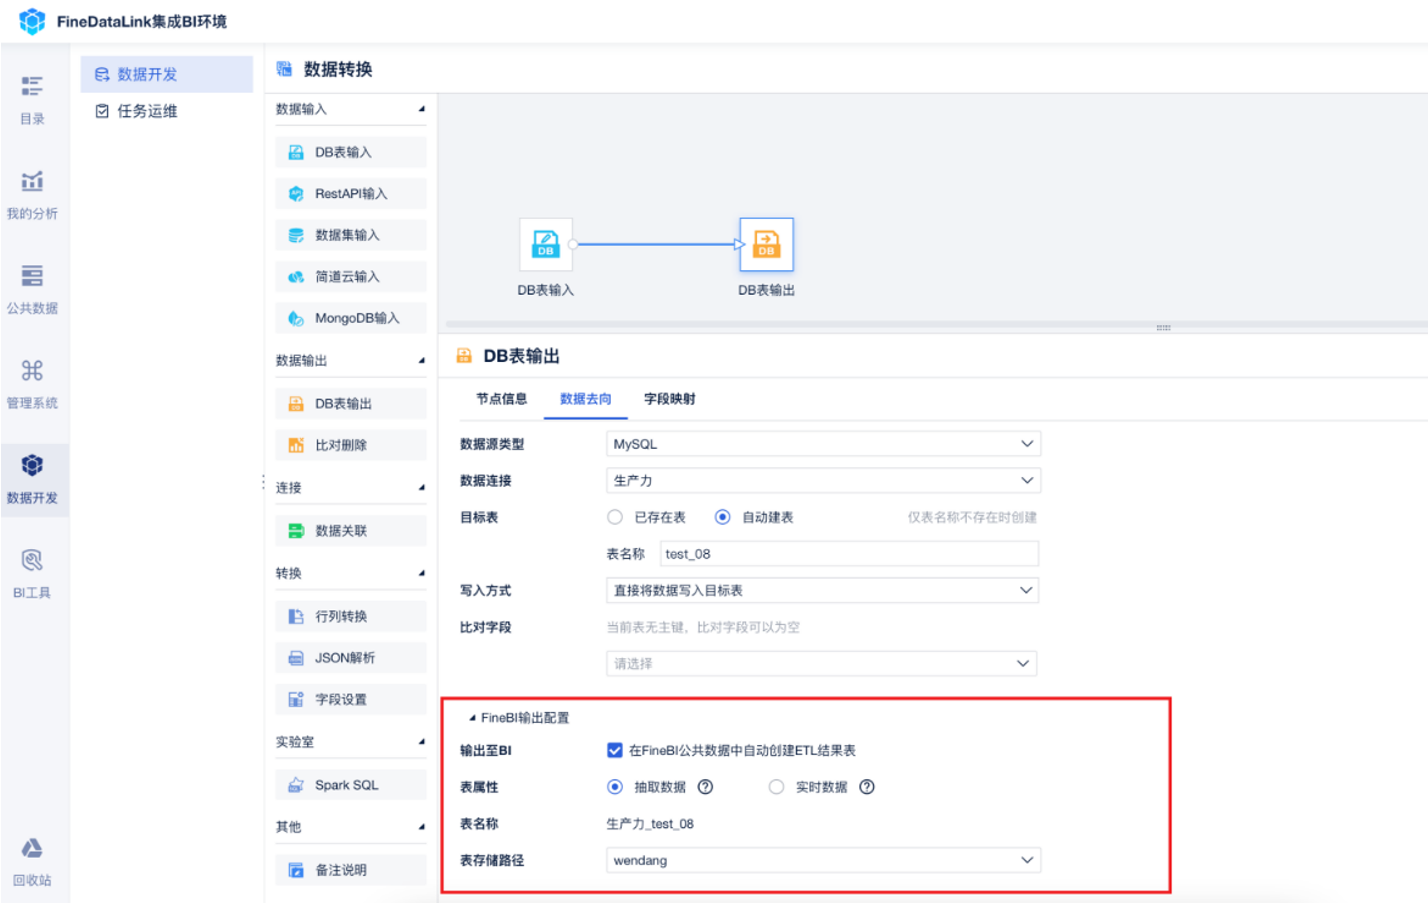Click the horizontal panel resize handle
The image size is (1428, 903).
tap(1163, 327)
